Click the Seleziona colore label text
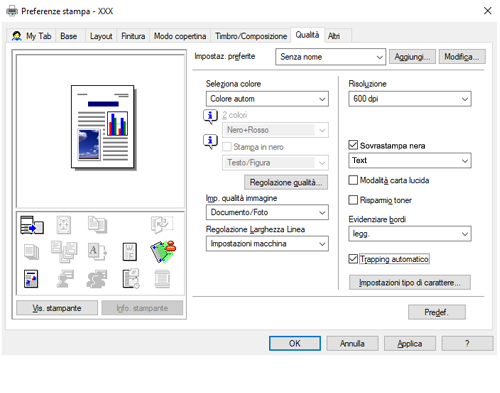Screen dimensions: 500x393 (x=233, y=84)
